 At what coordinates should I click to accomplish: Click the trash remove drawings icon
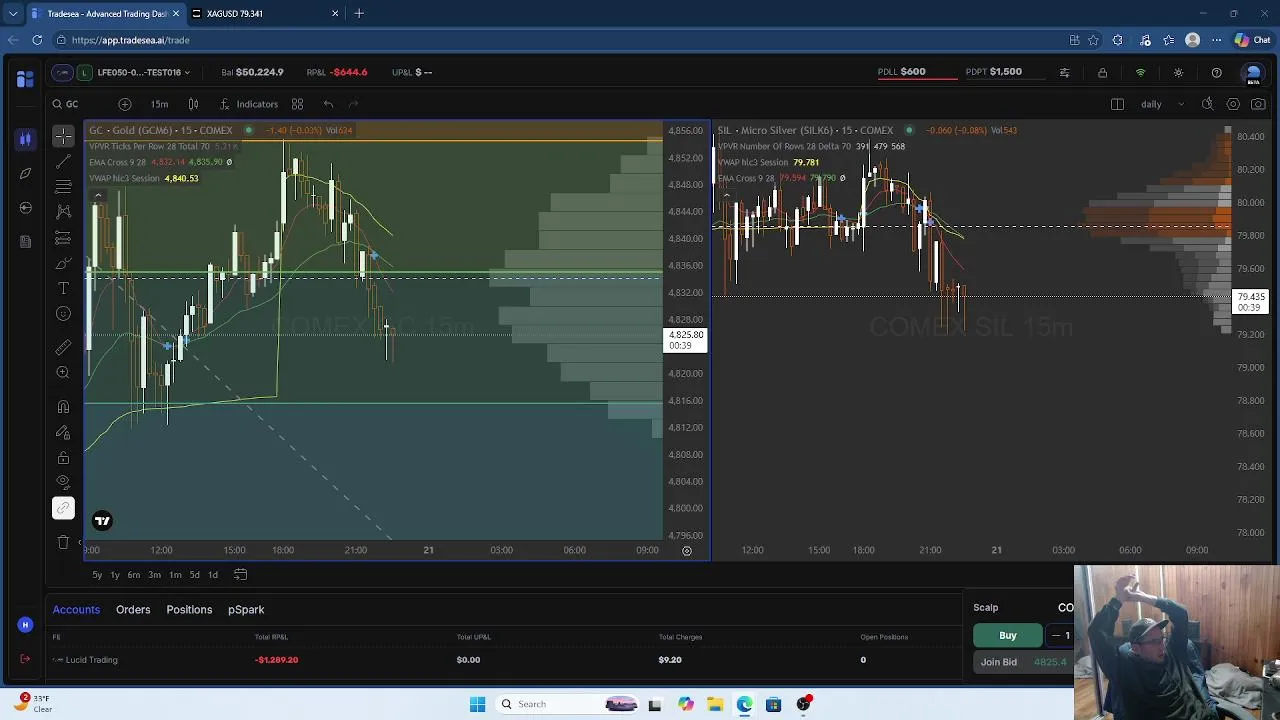63,542
